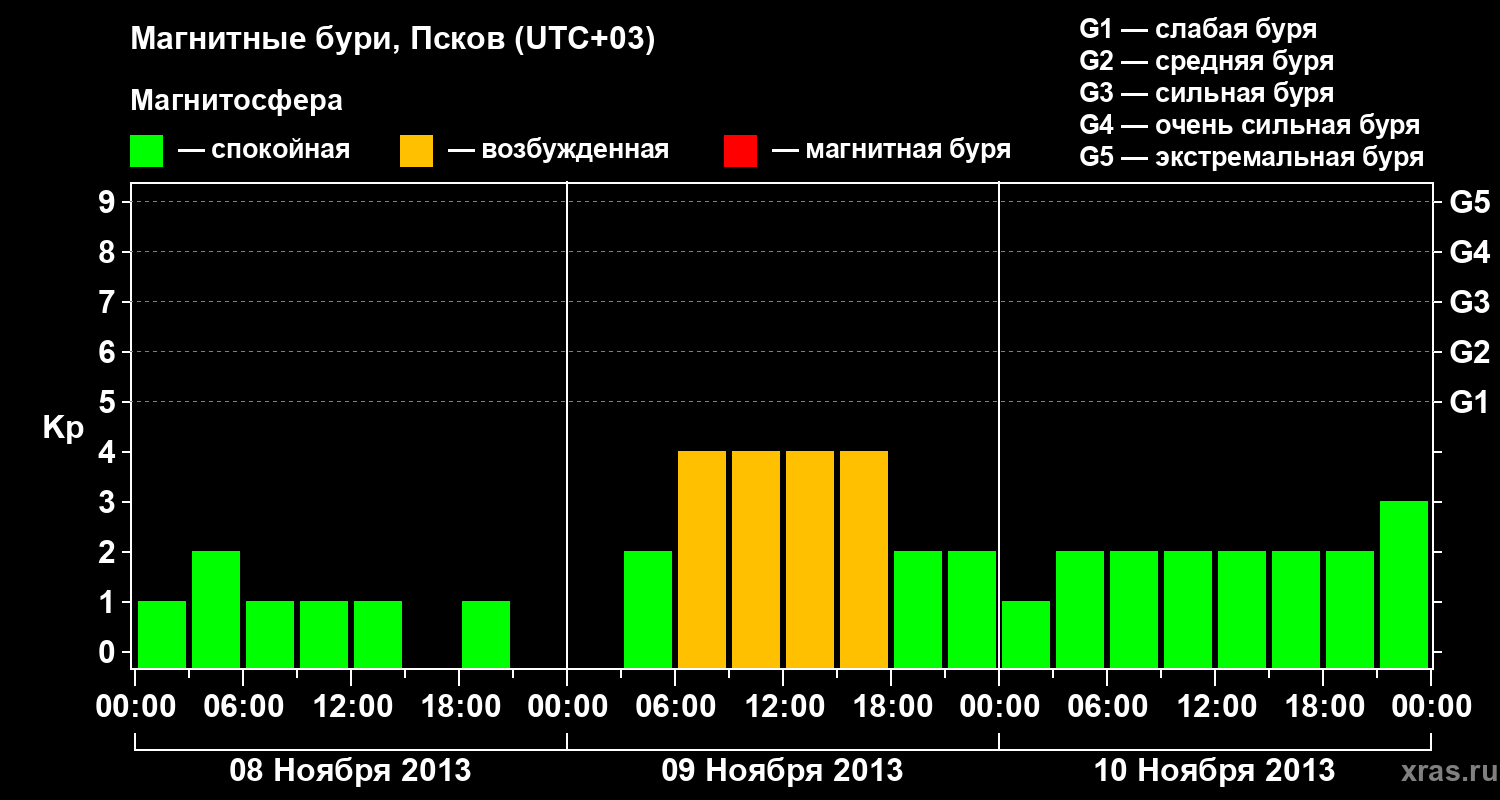The width and height of the screenshot is (1500, 800).
Task: Click the Kp 2 bar at 03:00–06:00 on 08 Ноября
Action: click(x=216, y=609)
